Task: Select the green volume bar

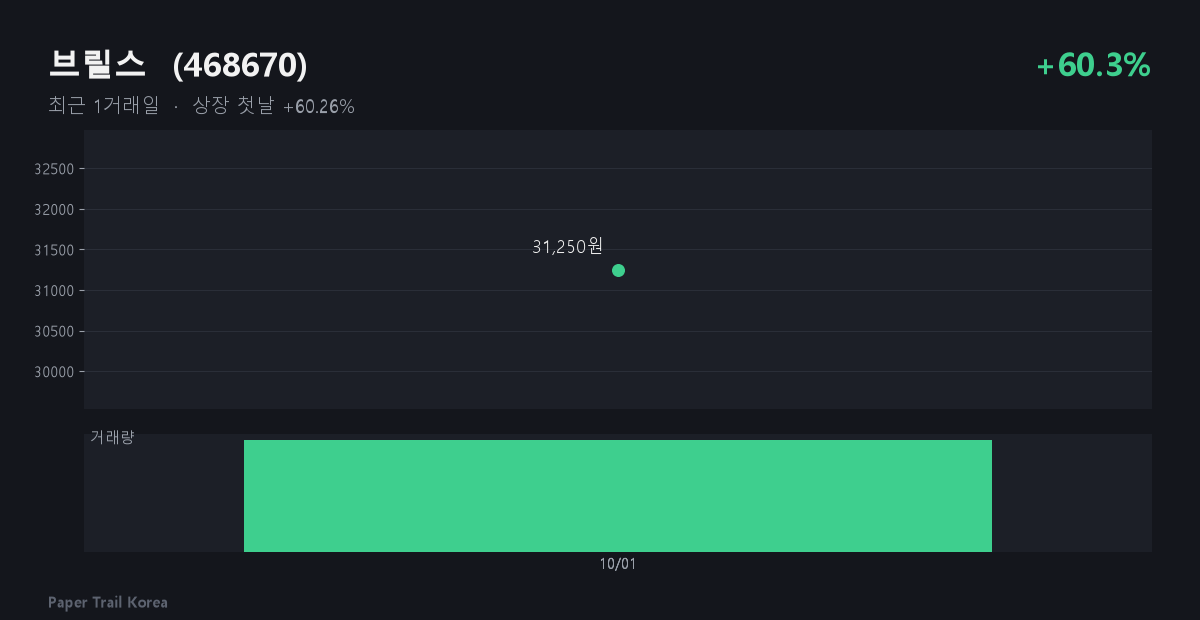Action: 618,496
